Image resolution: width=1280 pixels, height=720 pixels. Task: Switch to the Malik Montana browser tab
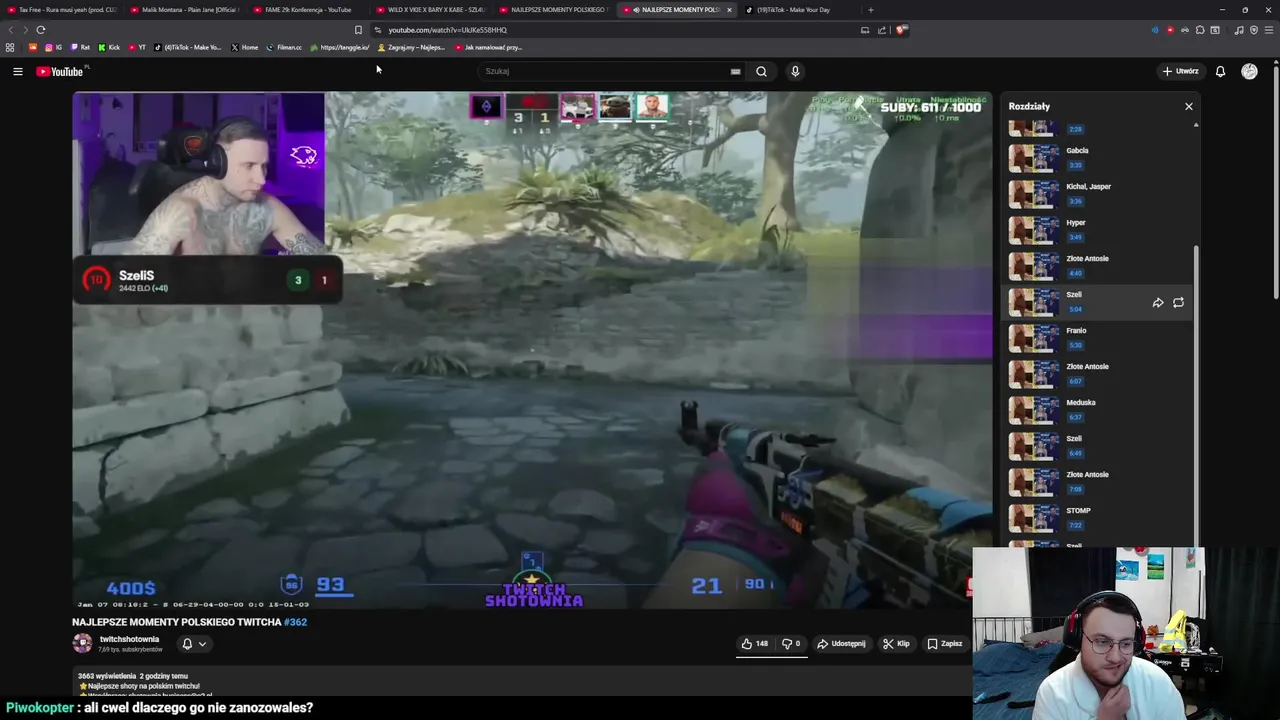pos(184,10)
